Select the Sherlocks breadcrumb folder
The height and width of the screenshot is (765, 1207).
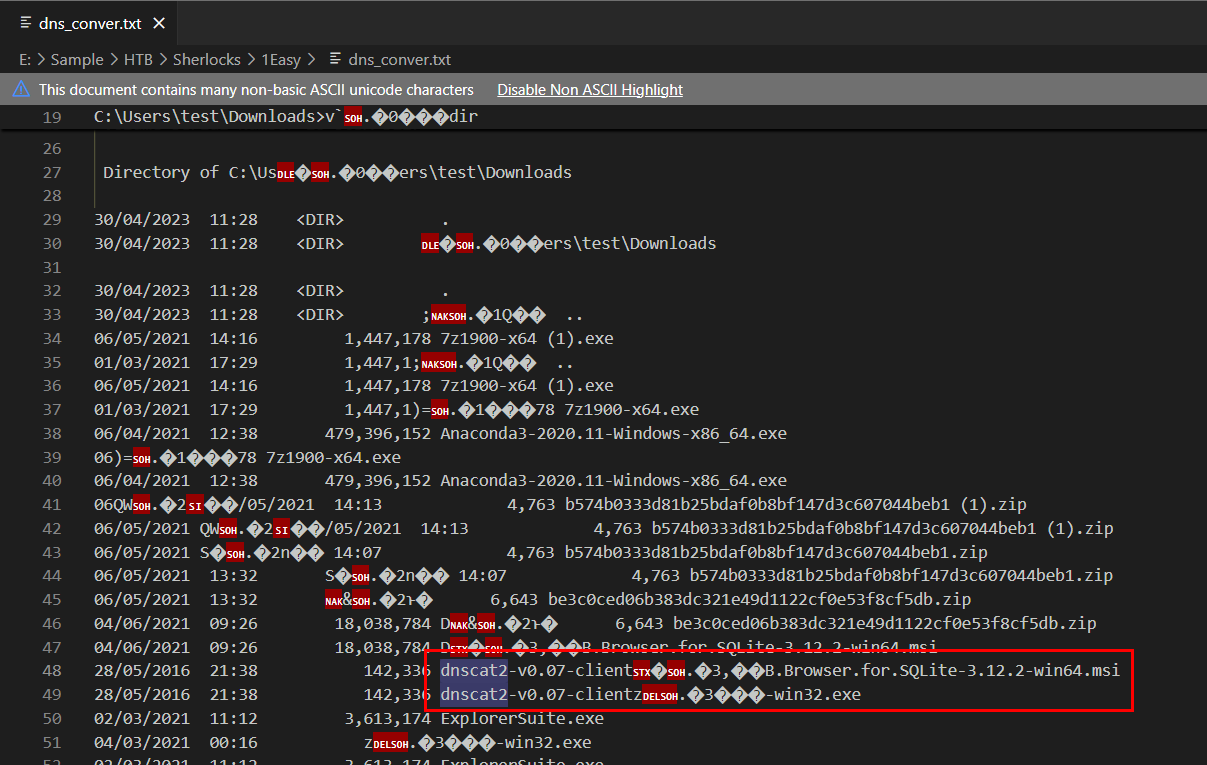tap(207, 60)
